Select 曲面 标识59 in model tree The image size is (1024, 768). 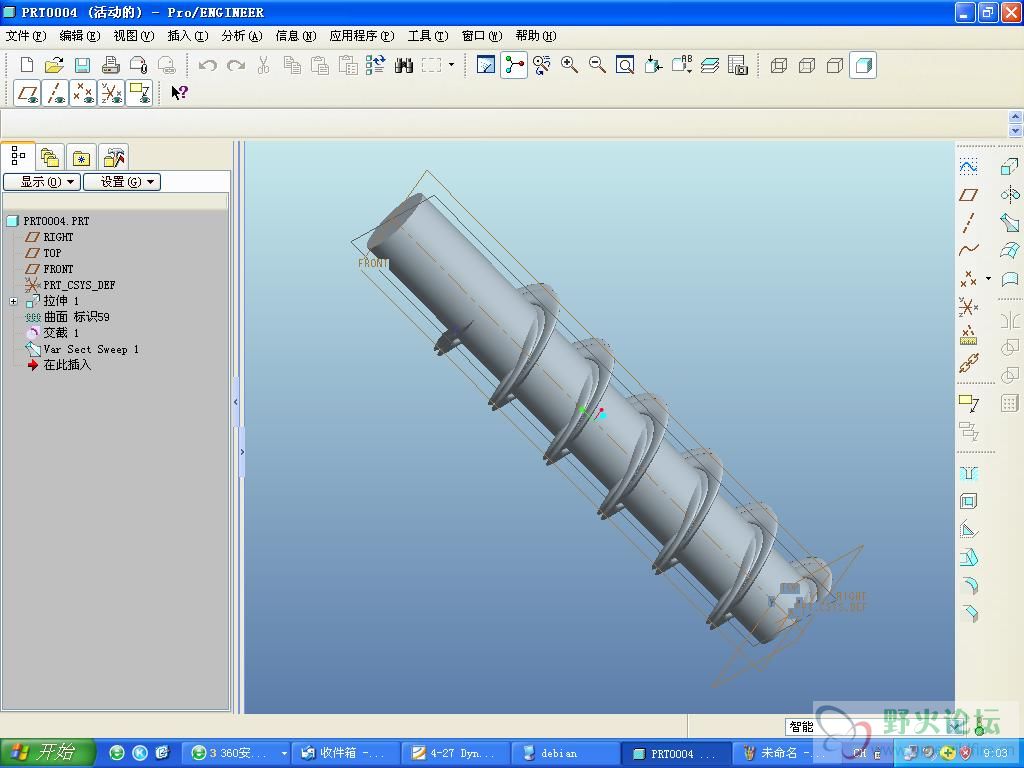tap(76, 317)
